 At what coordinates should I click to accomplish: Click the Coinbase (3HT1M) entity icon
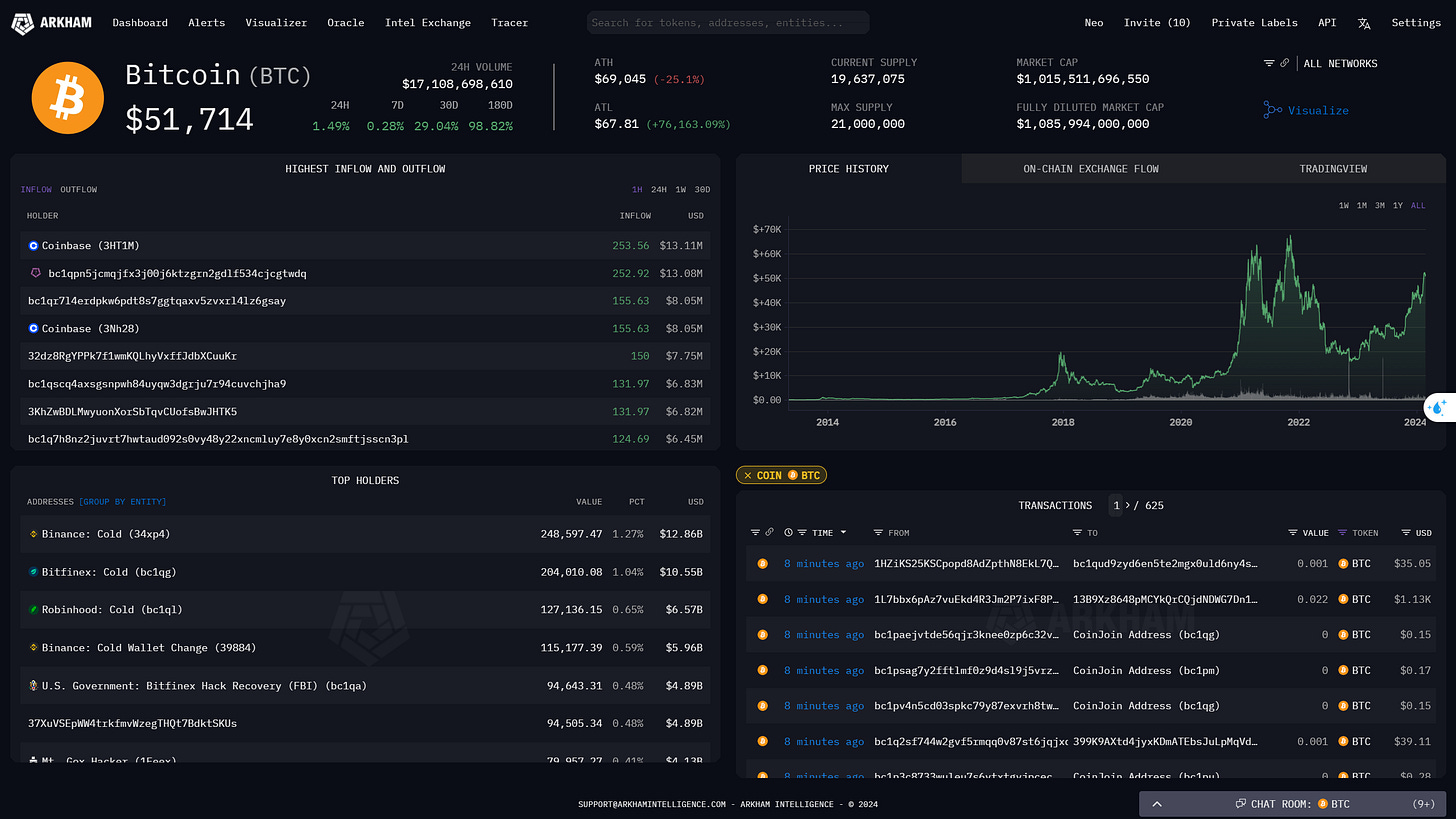(x=33, y=245)
